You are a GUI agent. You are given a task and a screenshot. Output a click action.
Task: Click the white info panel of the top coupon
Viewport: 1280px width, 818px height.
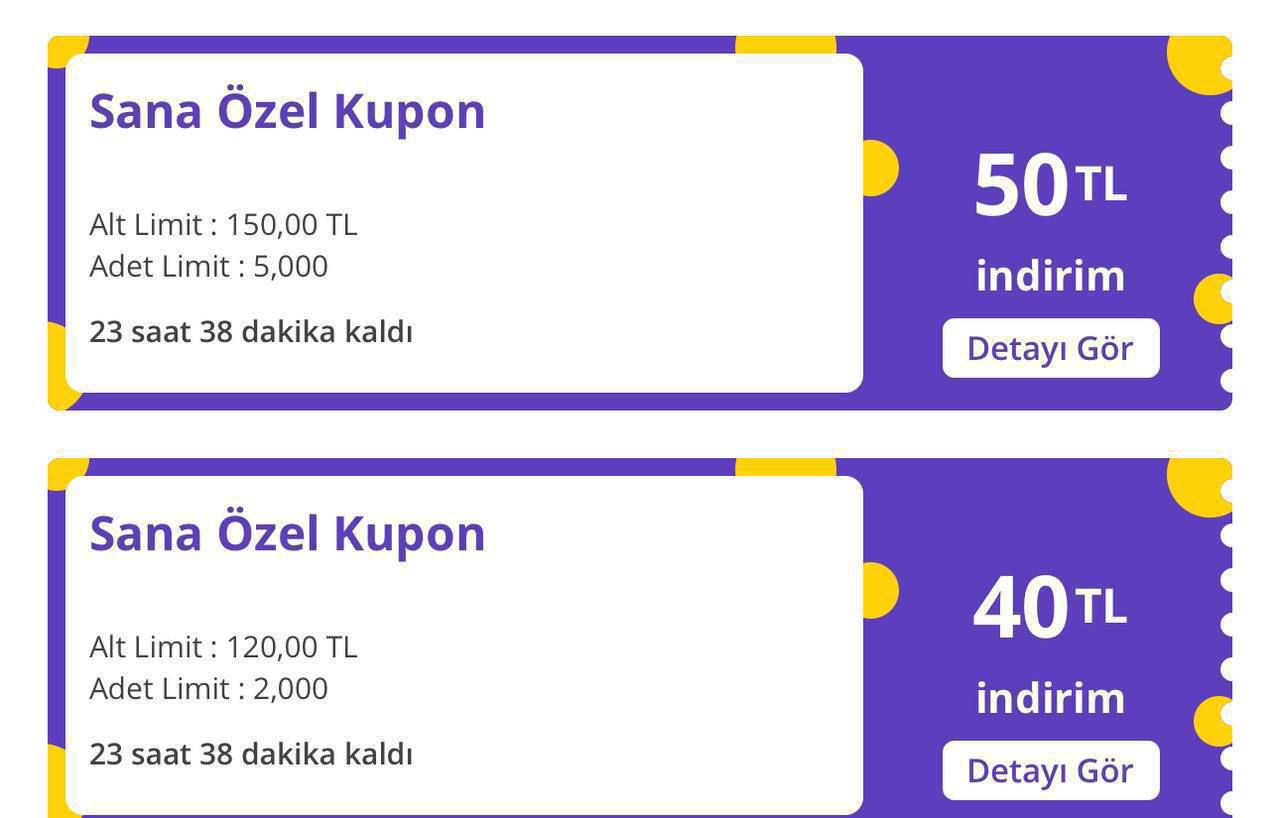pyautogui.click(x=465, y=223)
